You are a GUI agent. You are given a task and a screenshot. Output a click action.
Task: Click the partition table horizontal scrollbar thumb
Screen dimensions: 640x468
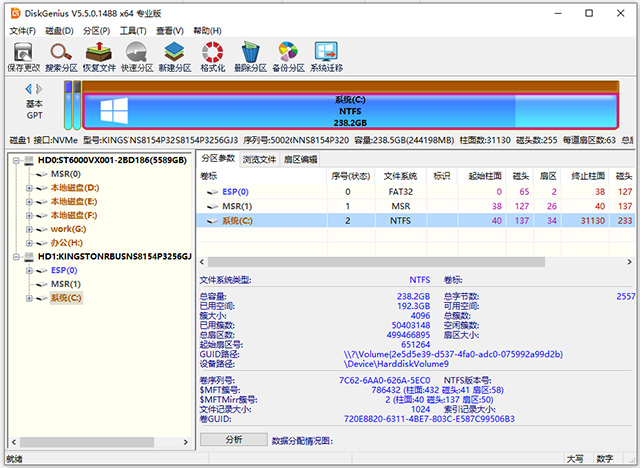(376, 262)
